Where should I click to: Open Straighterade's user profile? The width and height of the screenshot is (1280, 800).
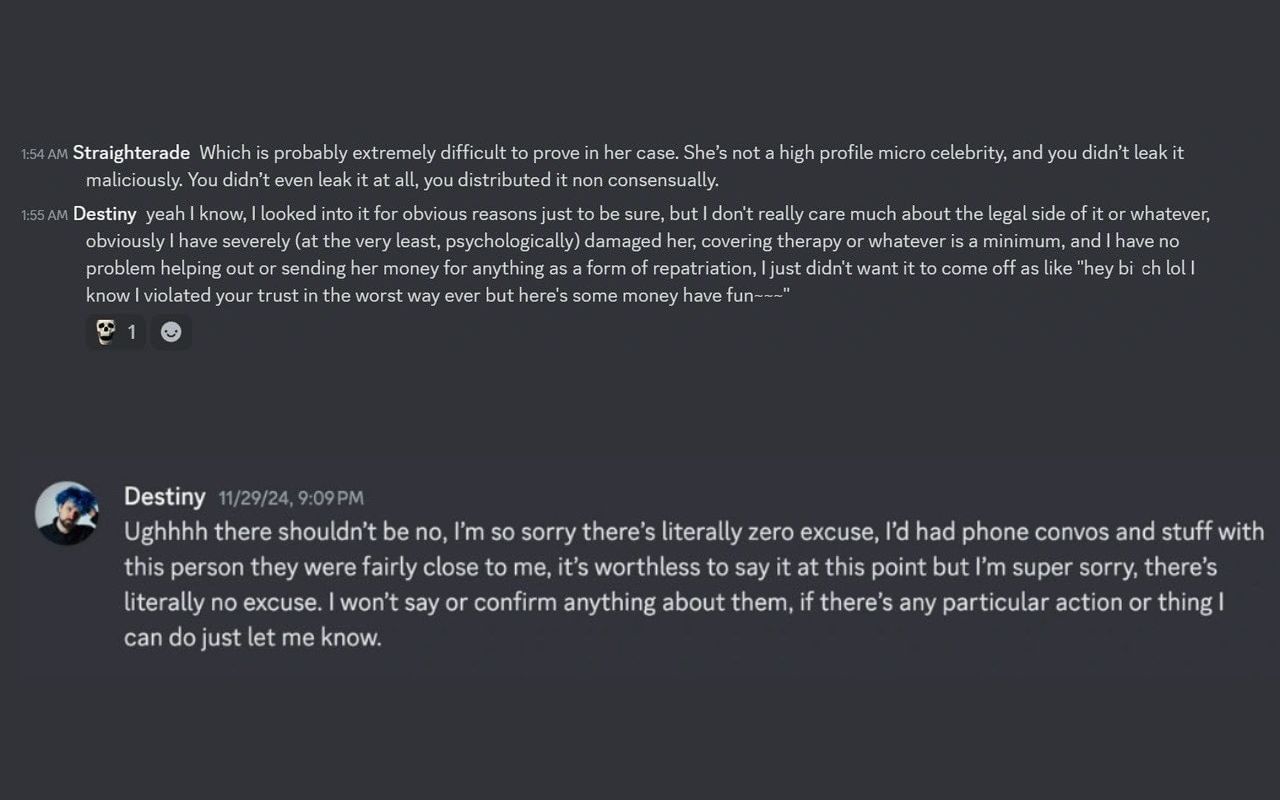(130, 153)
